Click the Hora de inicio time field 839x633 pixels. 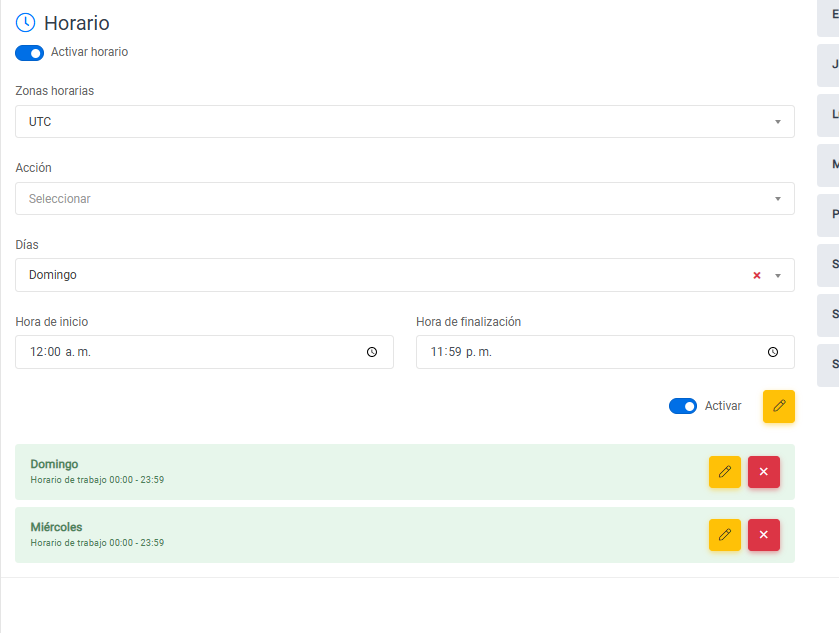[x=190, y=352]
